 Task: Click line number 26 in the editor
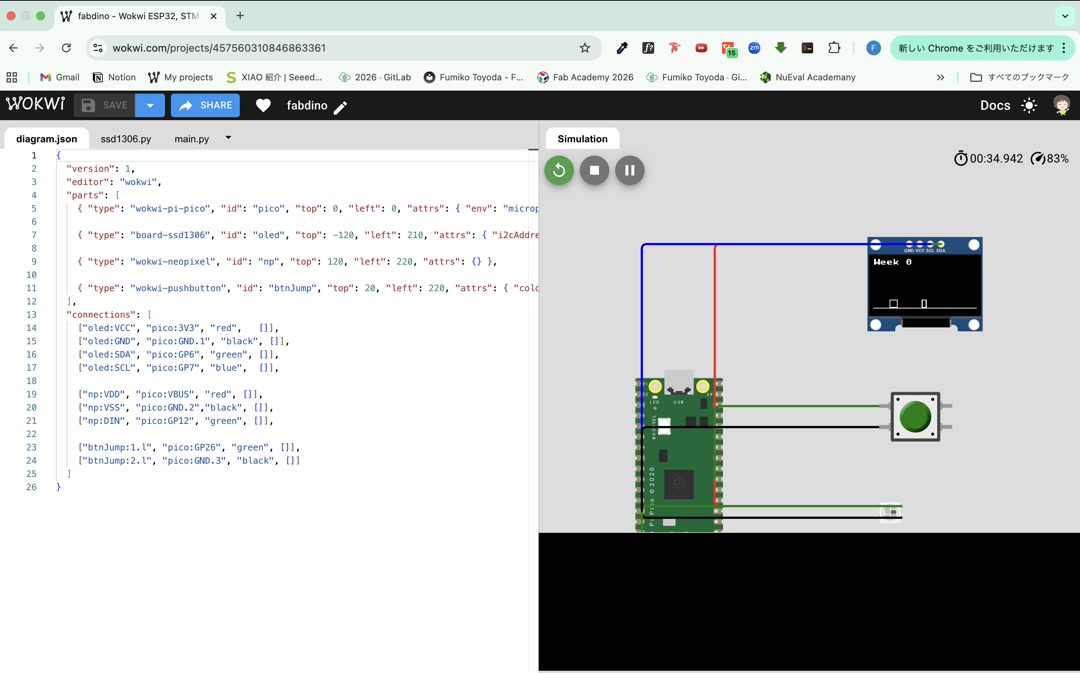coord(31,487)
